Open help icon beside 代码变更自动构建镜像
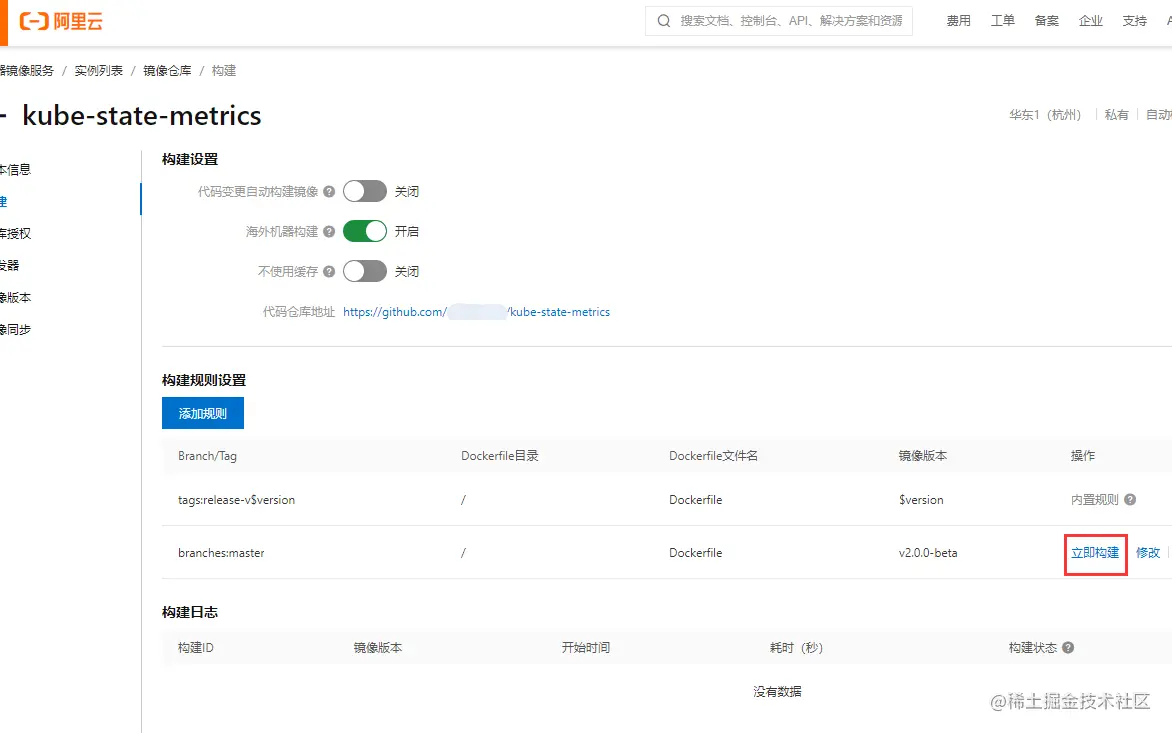The height and width of the screenshot is (733, 1172). pyautogui.click(x=329, y=191)
